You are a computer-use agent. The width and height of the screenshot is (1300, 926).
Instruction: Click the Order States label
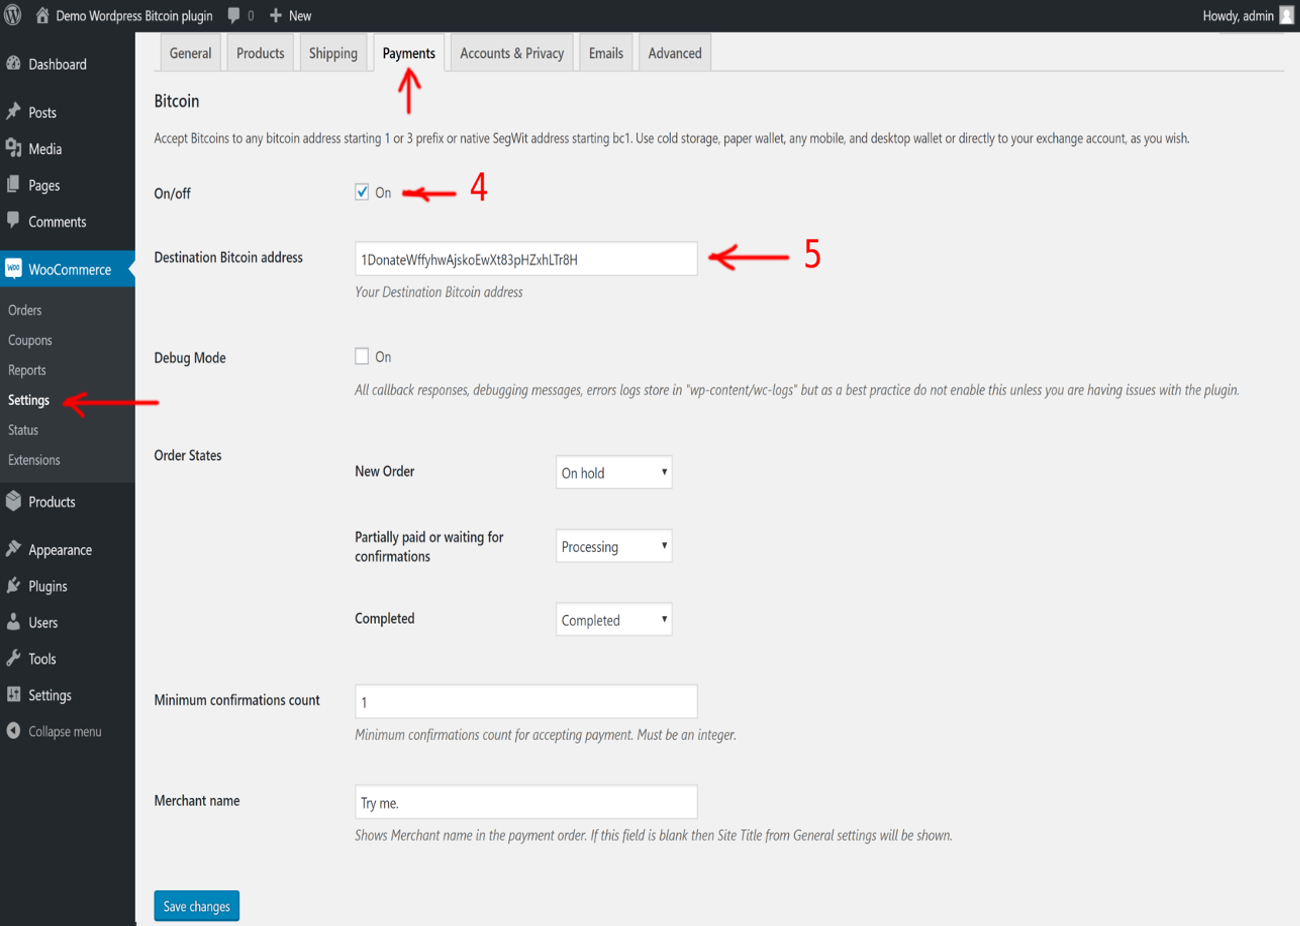[x=188, y=455]
